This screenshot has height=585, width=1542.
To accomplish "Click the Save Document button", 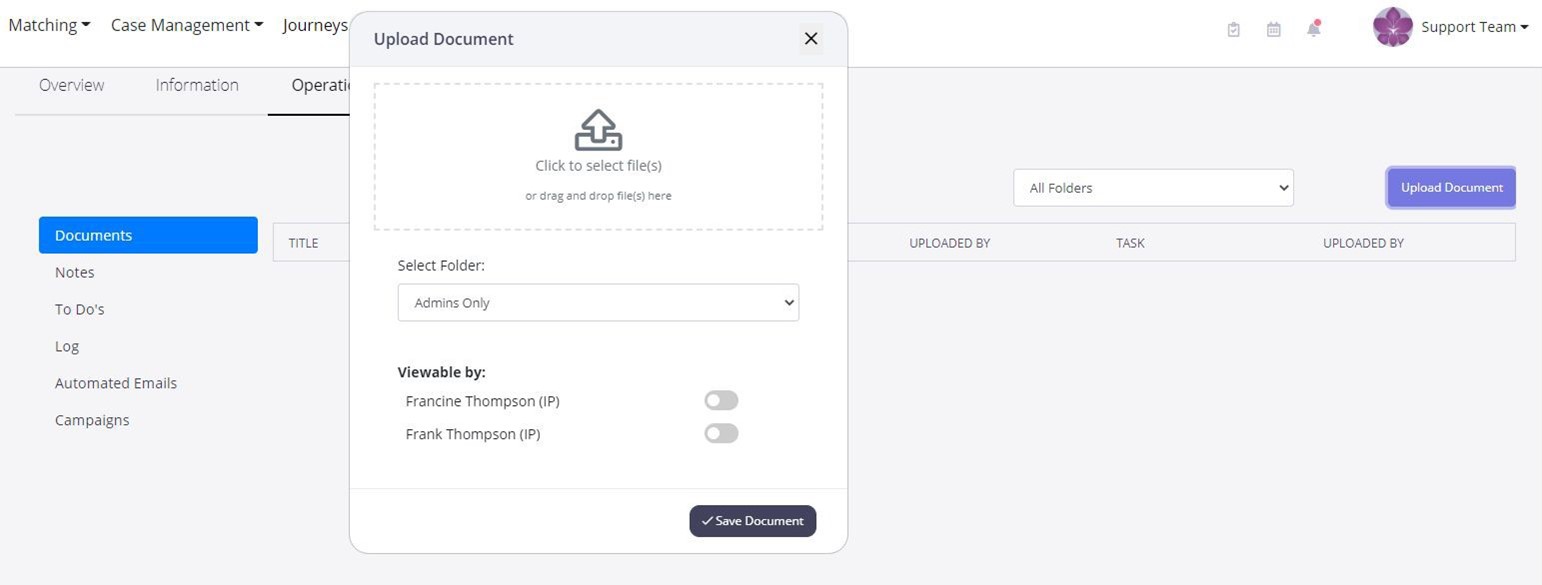I will [x=752, y=520].
